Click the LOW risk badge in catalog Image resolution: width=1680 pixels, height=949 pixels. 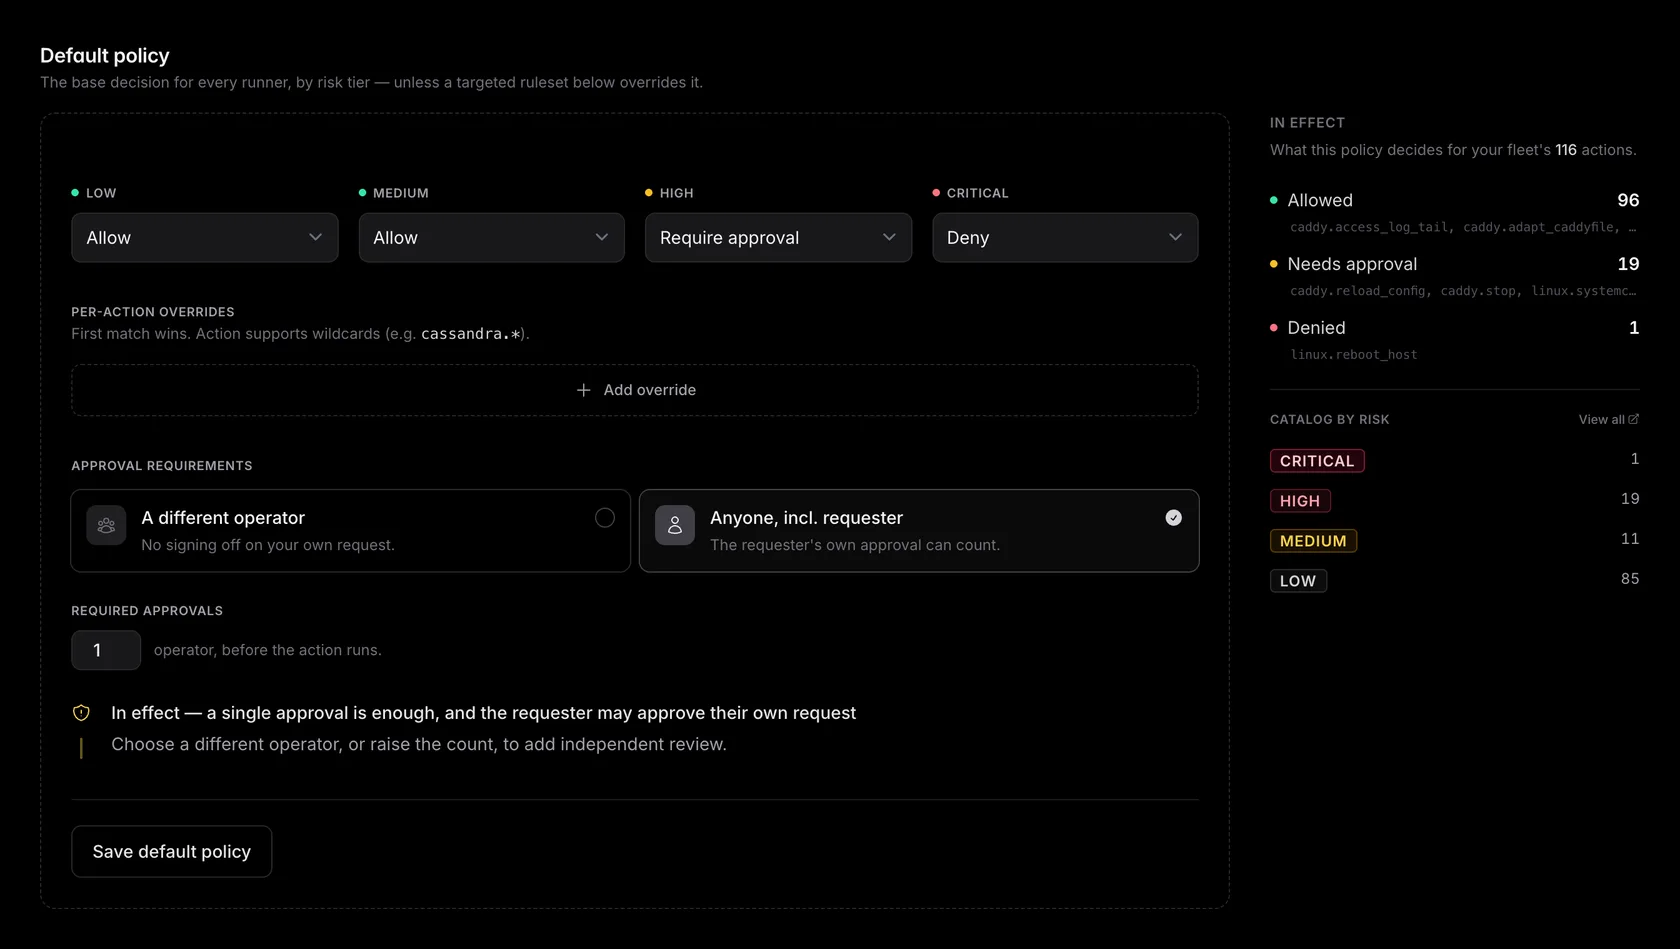click(1298, 581)
